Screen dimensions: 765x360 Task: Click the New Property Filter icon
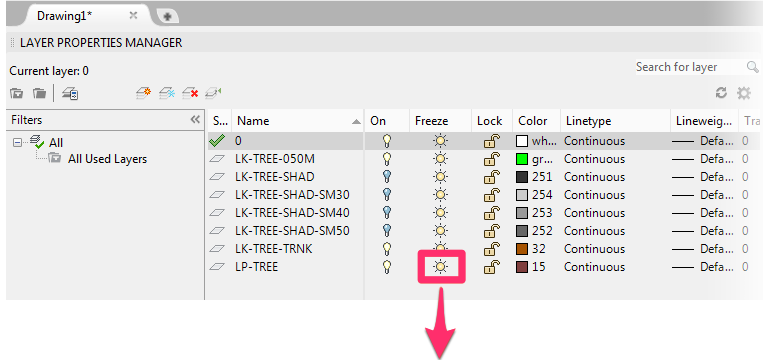pyautogui.click(x=17, y=93)
